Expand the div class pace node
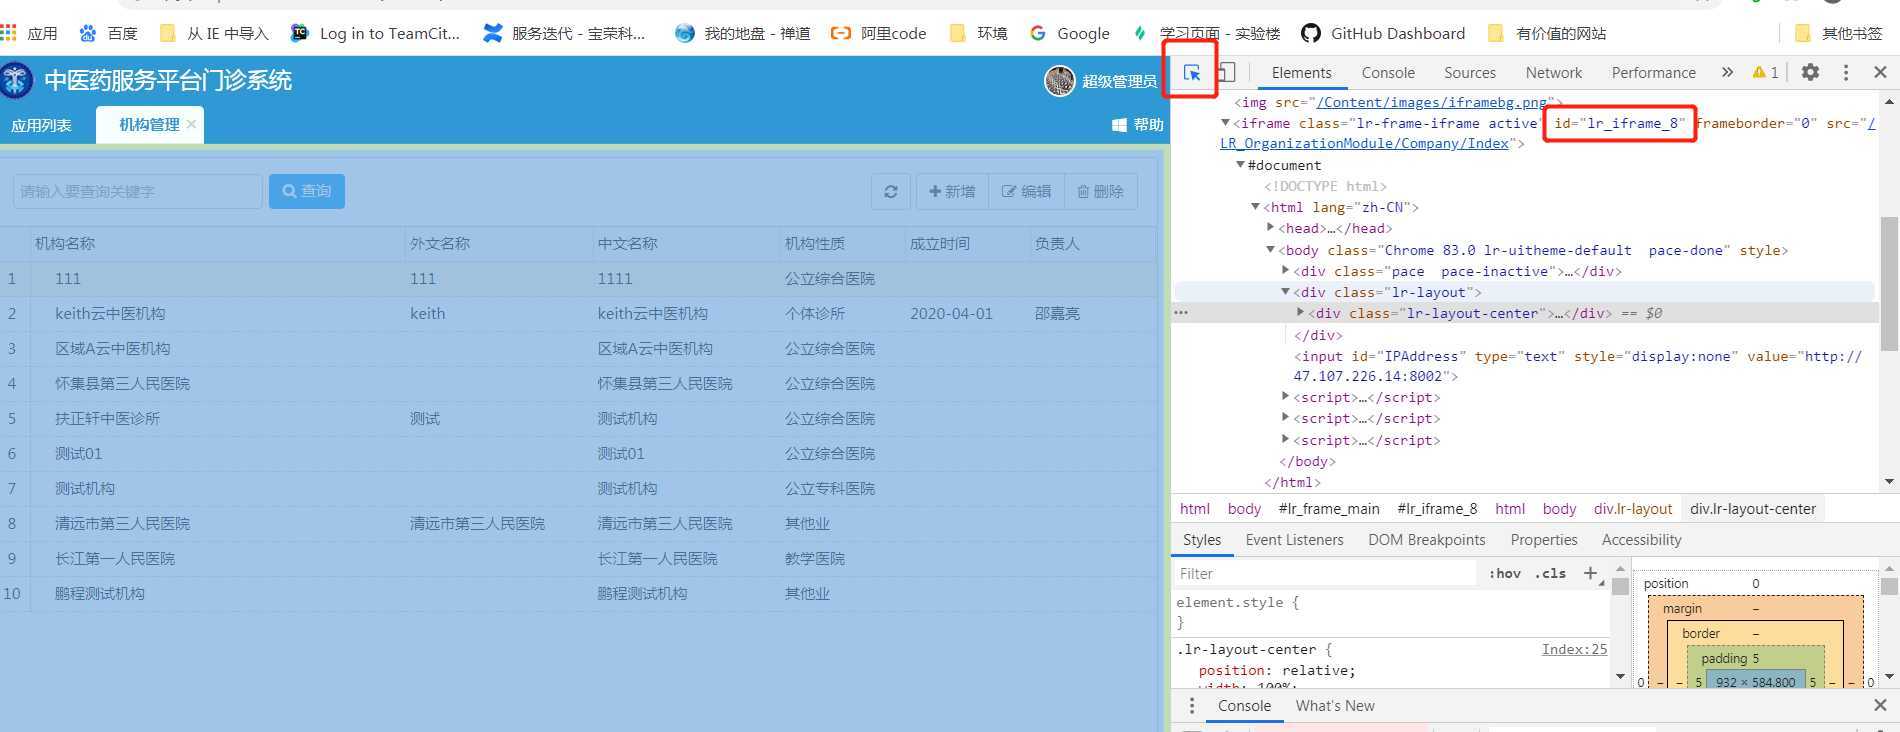The height and width of the screenshot is (732, 1900). (1286, 271)
